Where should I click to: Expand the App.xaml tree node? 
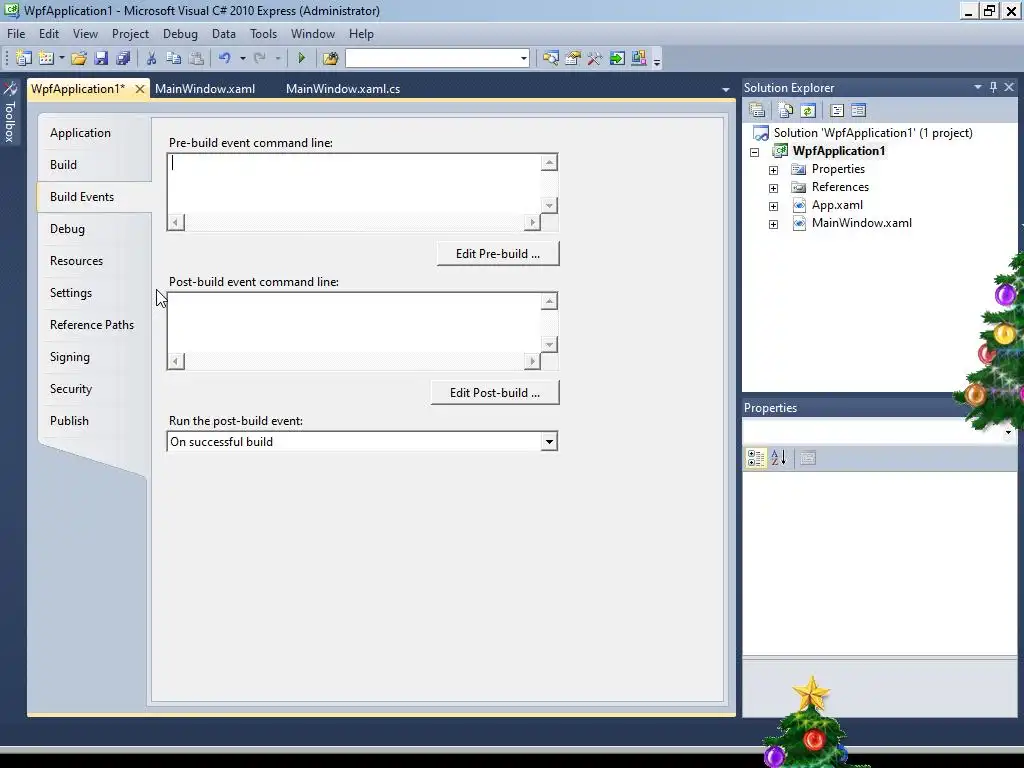click(x=773, y=206)
